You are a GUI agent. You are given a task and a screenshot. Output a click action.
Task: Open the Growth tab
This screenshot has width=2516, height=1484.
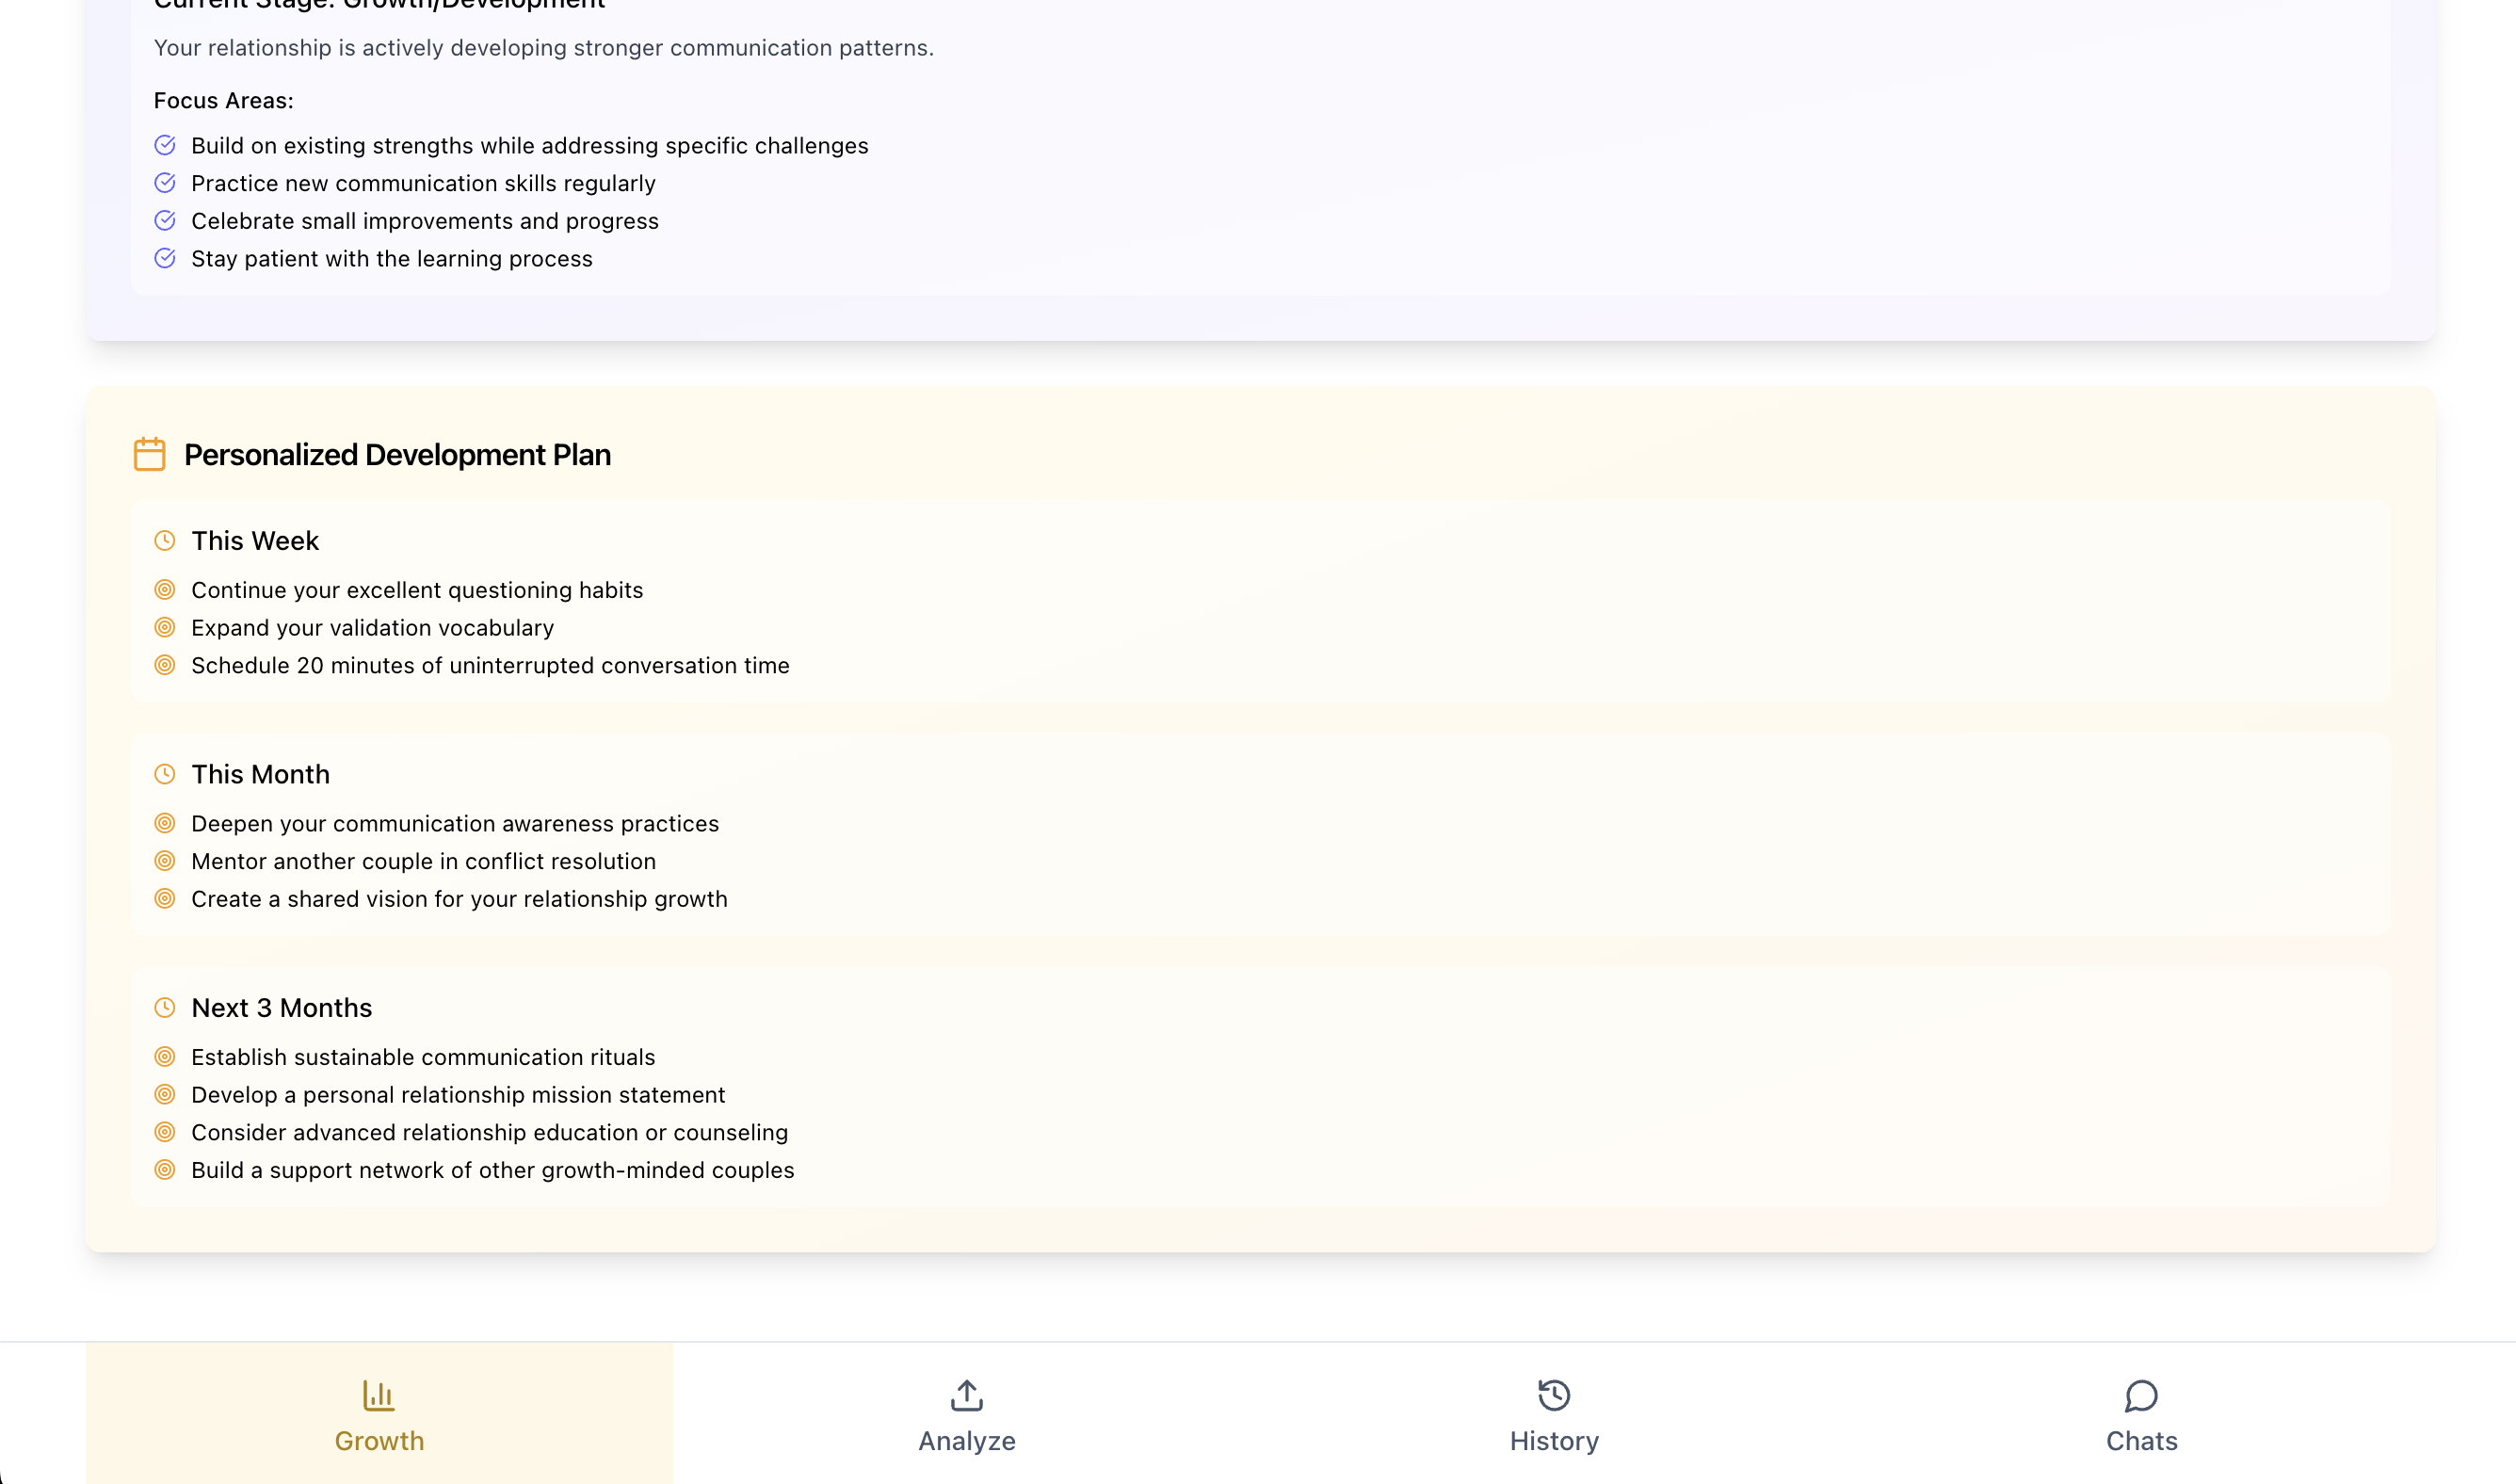coord(379,1414)
